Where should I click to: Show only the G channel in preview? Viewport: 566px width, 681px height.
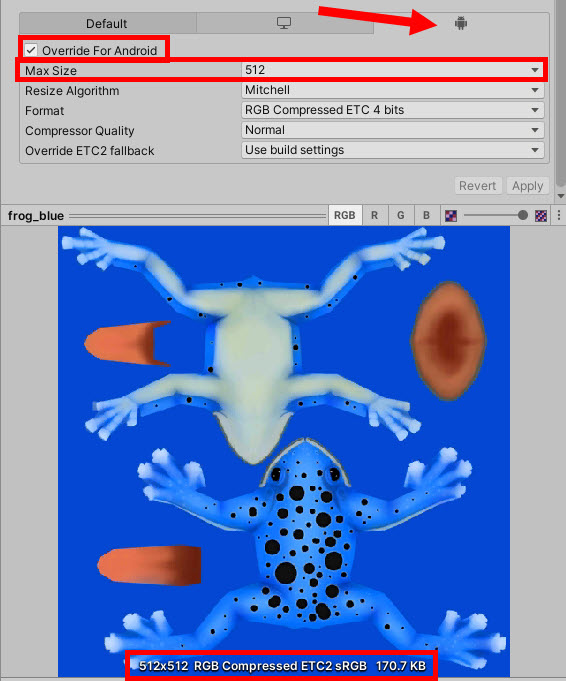point(401,215)
